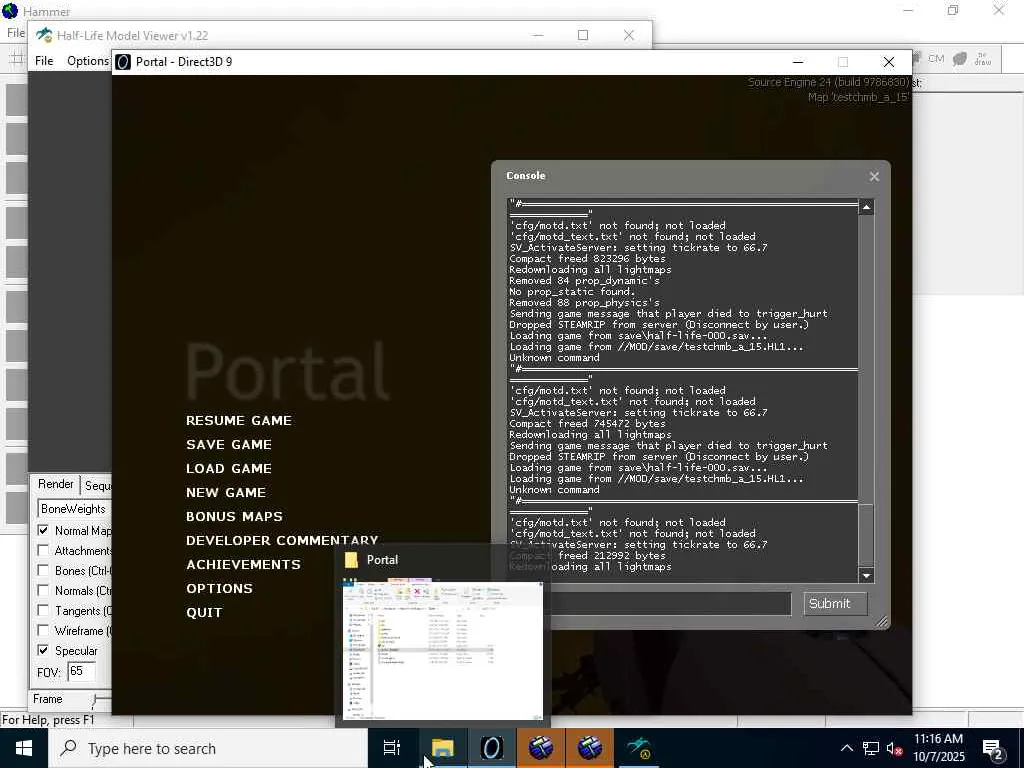
Task: Click console scrollbar down arrow
Action: pos(866,575)
